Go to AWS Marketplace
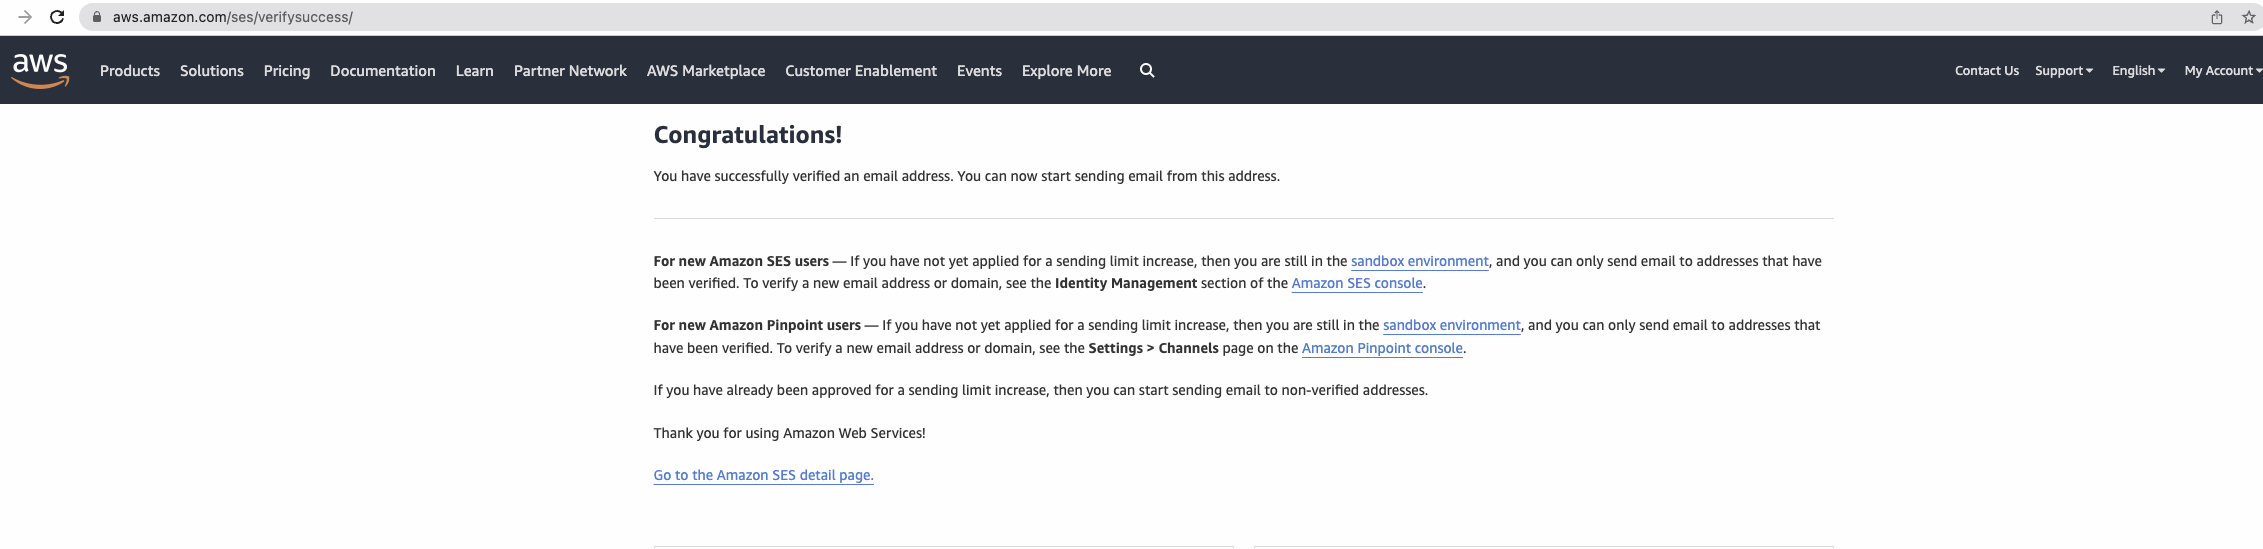The width and height of the screenshot is (2263, 549). pyautogui.click(x=705, y=70)
